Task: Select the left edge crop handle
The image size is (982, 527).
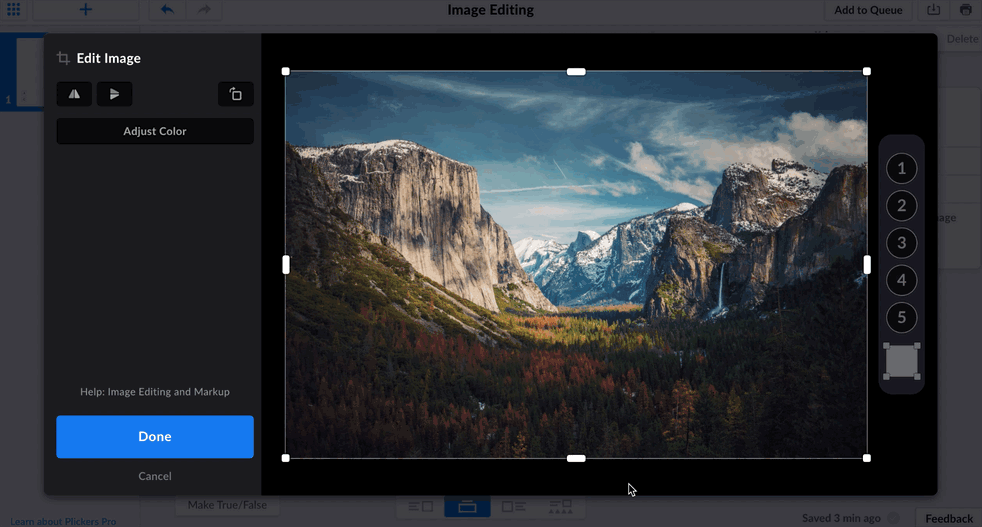Action: tap(286, 264)
